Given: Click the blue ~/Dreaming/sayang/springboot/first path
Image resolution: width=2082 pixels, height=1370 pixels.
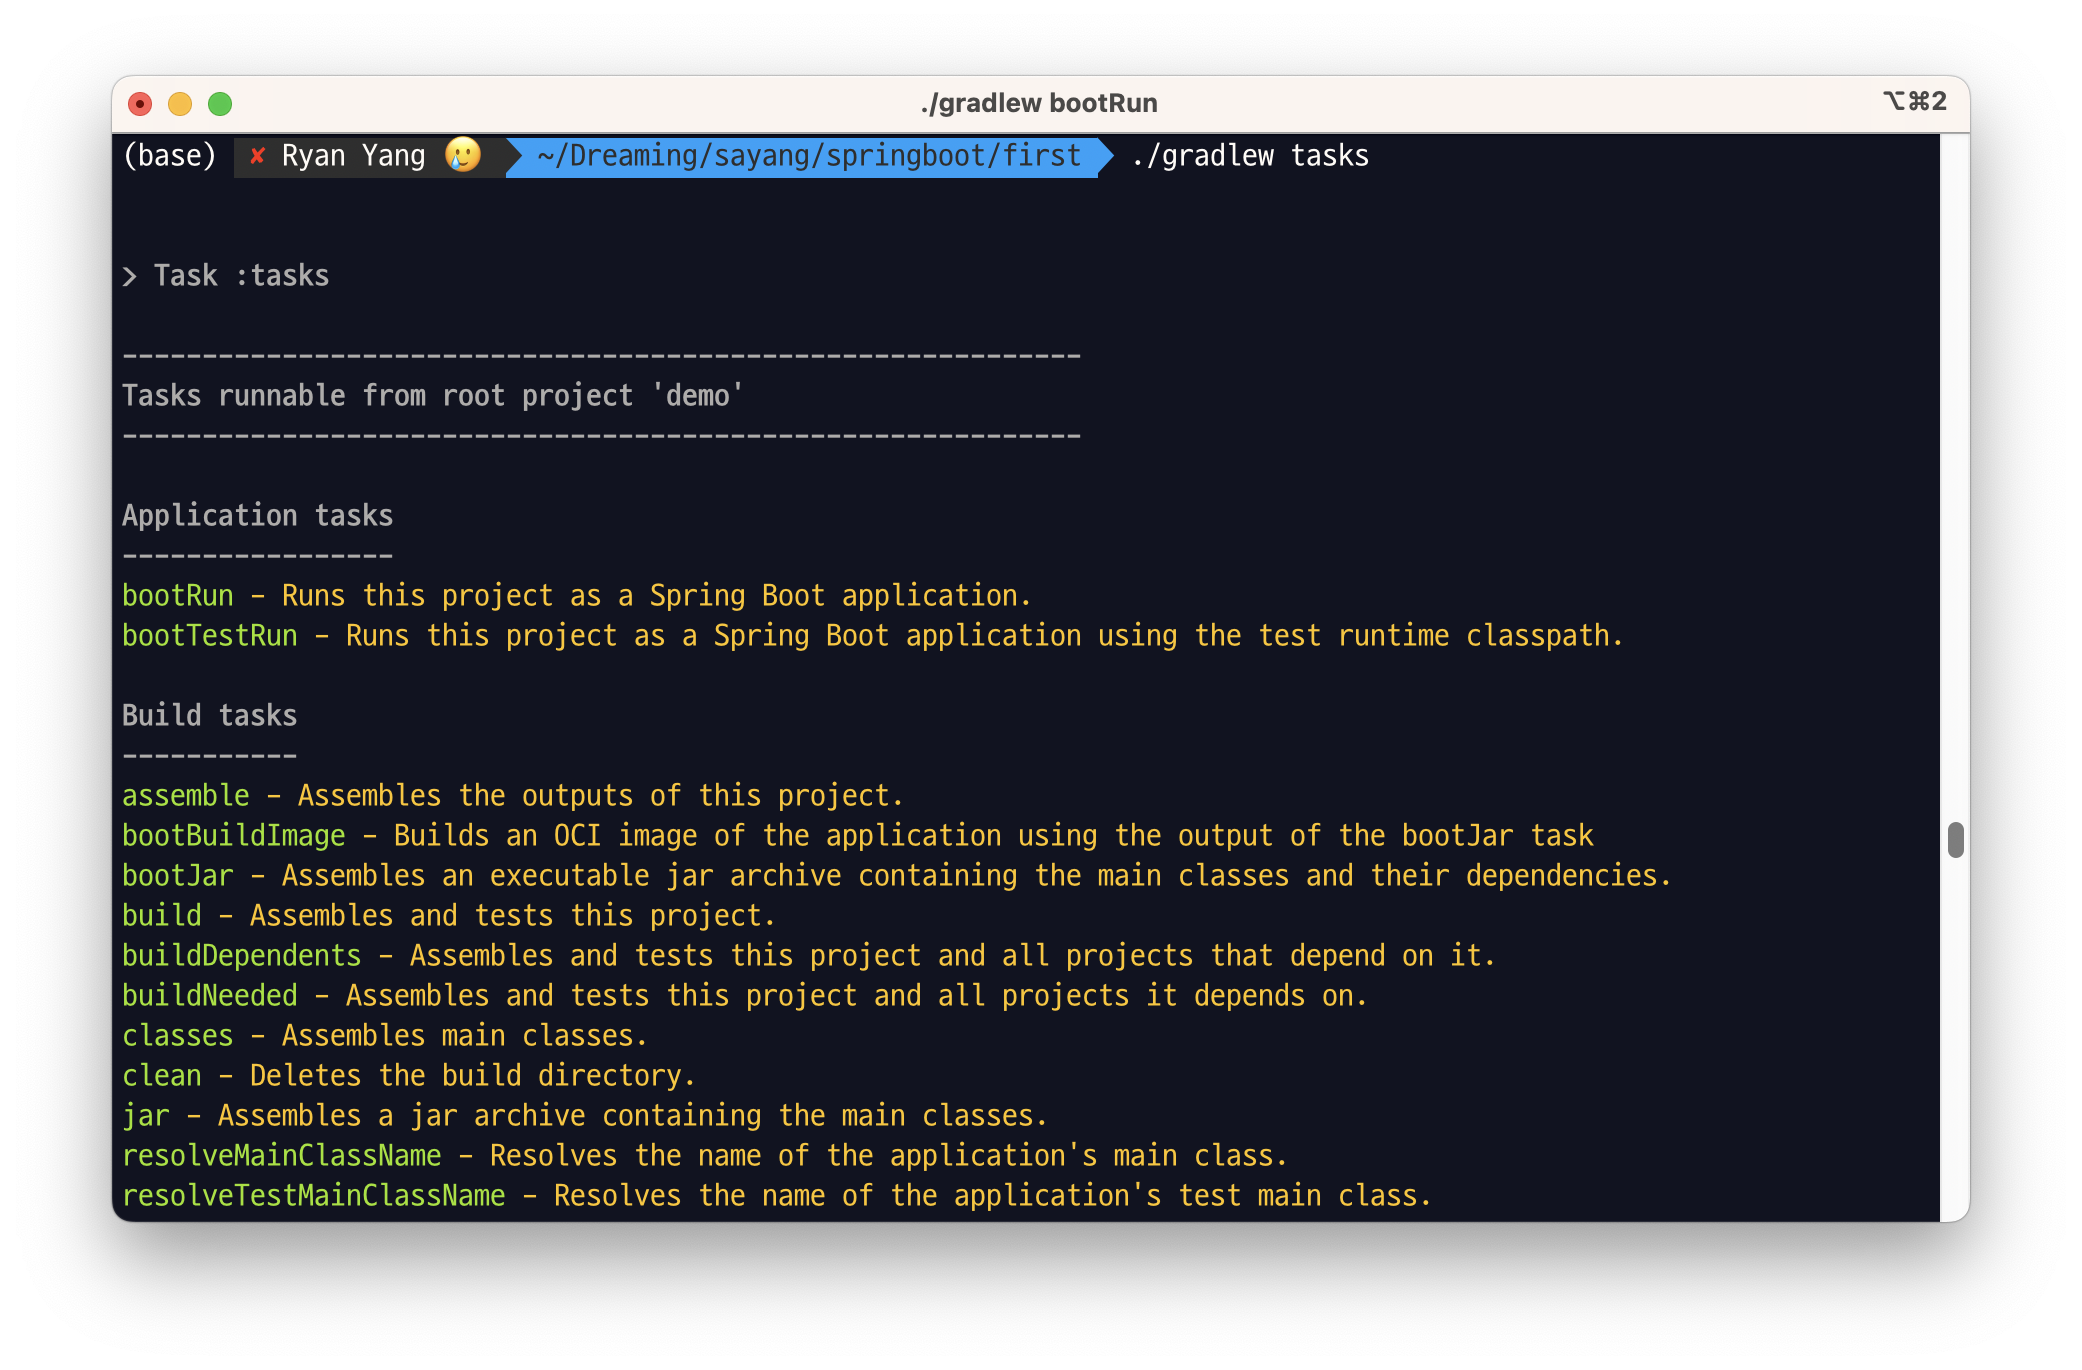Looking at the screenshot, I should [x=808, y=156].
